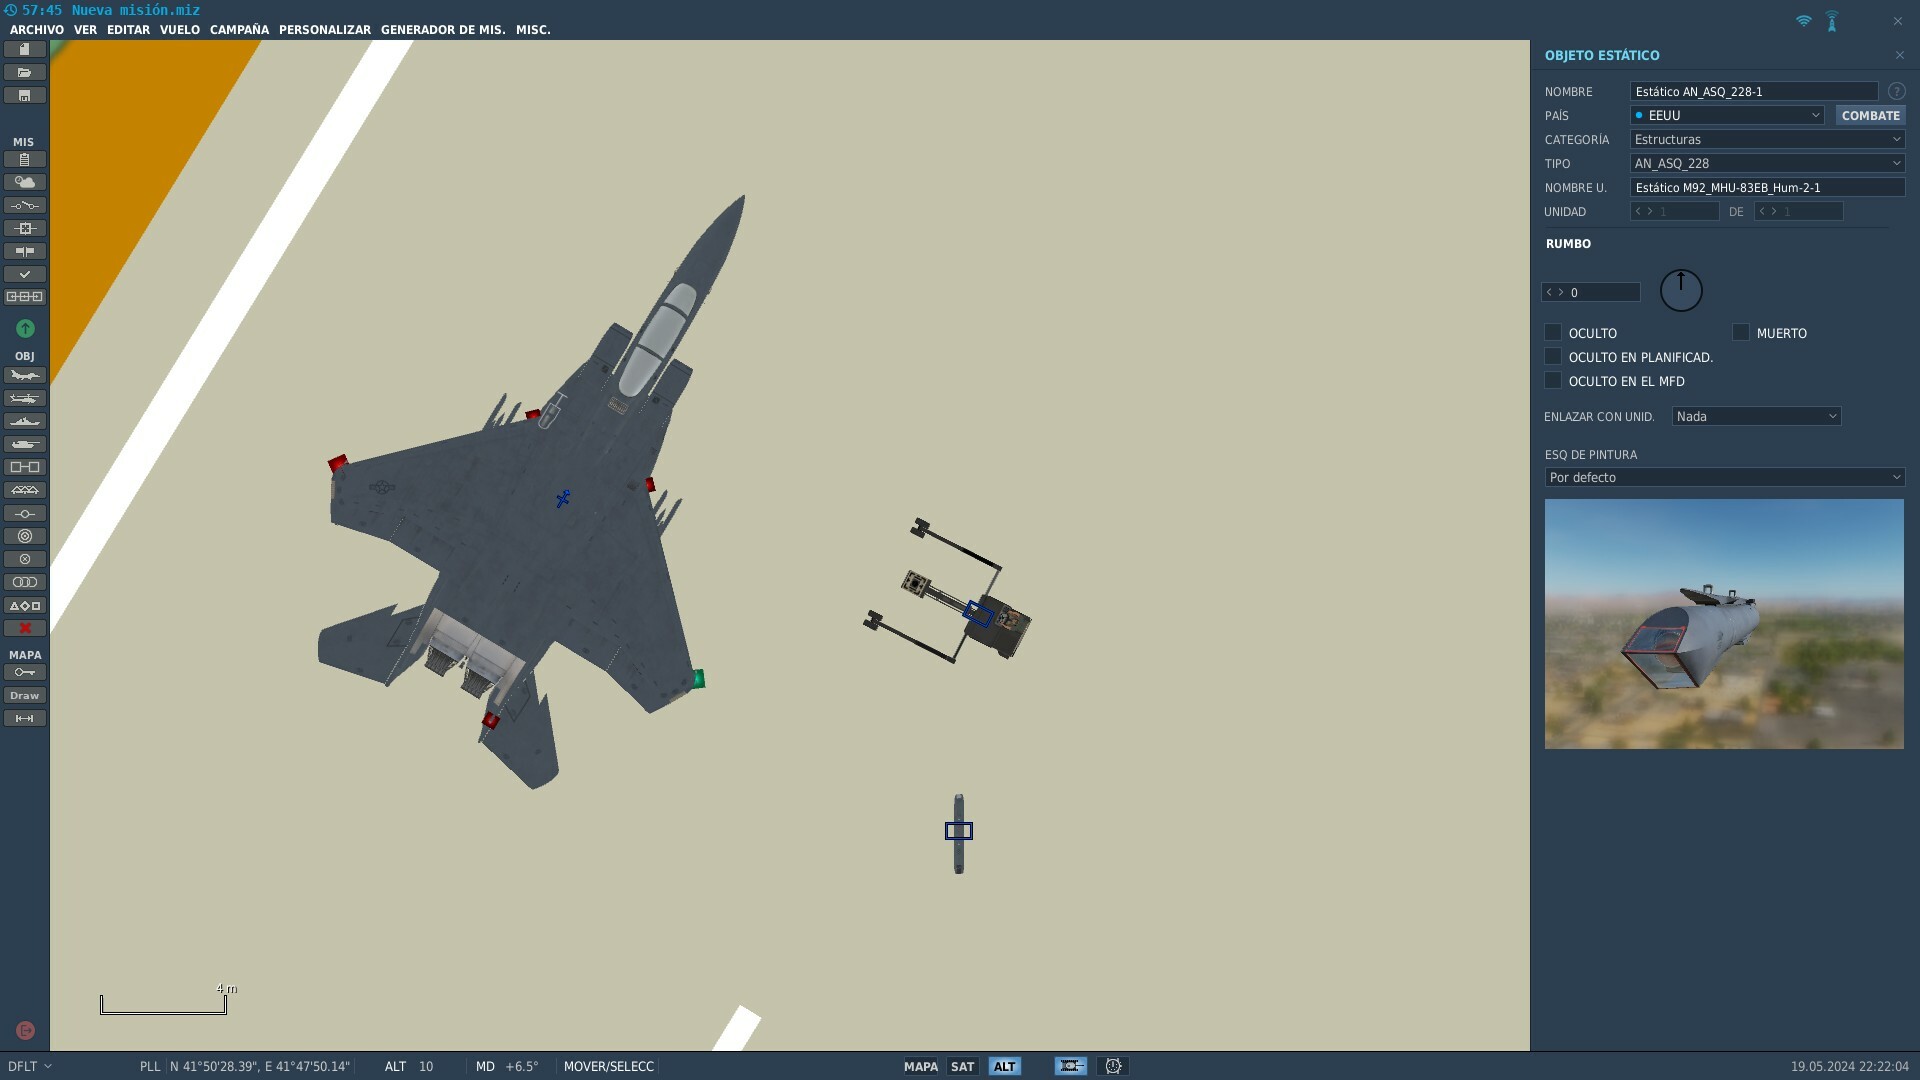Select the place helicopter tool
The image size is (1920, 1080).
point(24,398)
